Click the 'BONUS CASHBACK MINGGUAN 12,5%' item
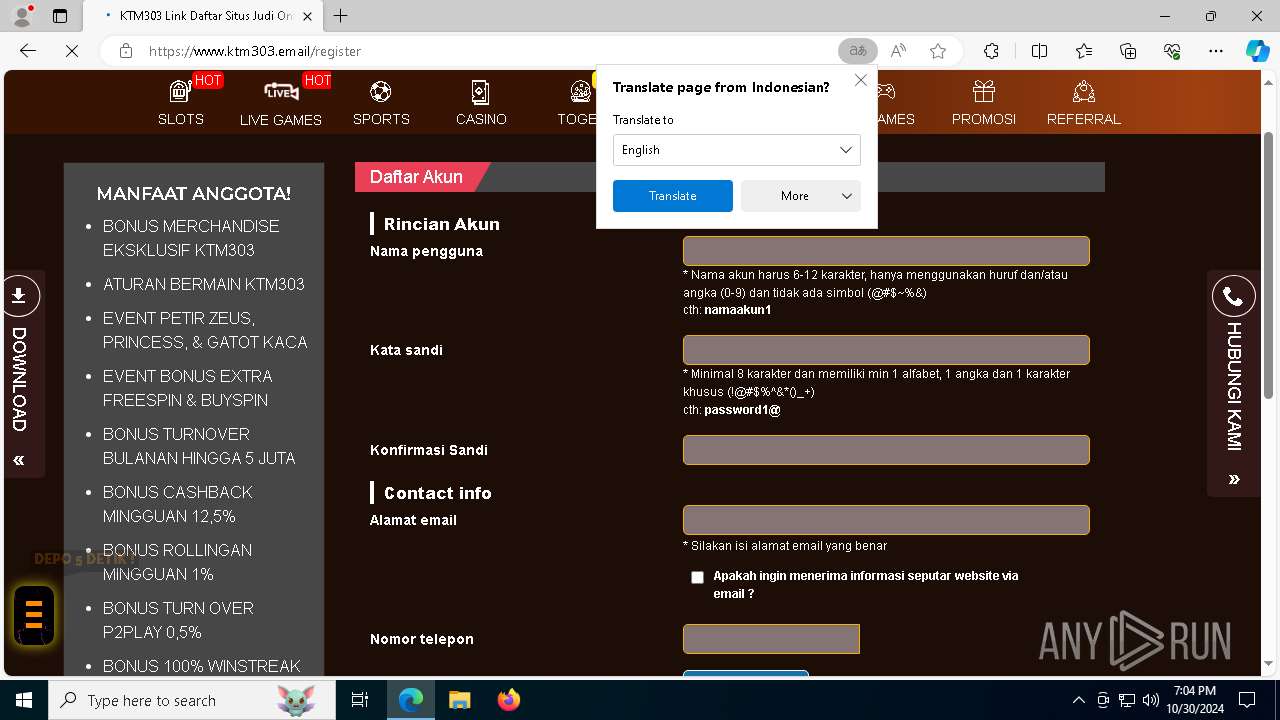Viewport: 1280px width, 720px height. coord(178,504)
